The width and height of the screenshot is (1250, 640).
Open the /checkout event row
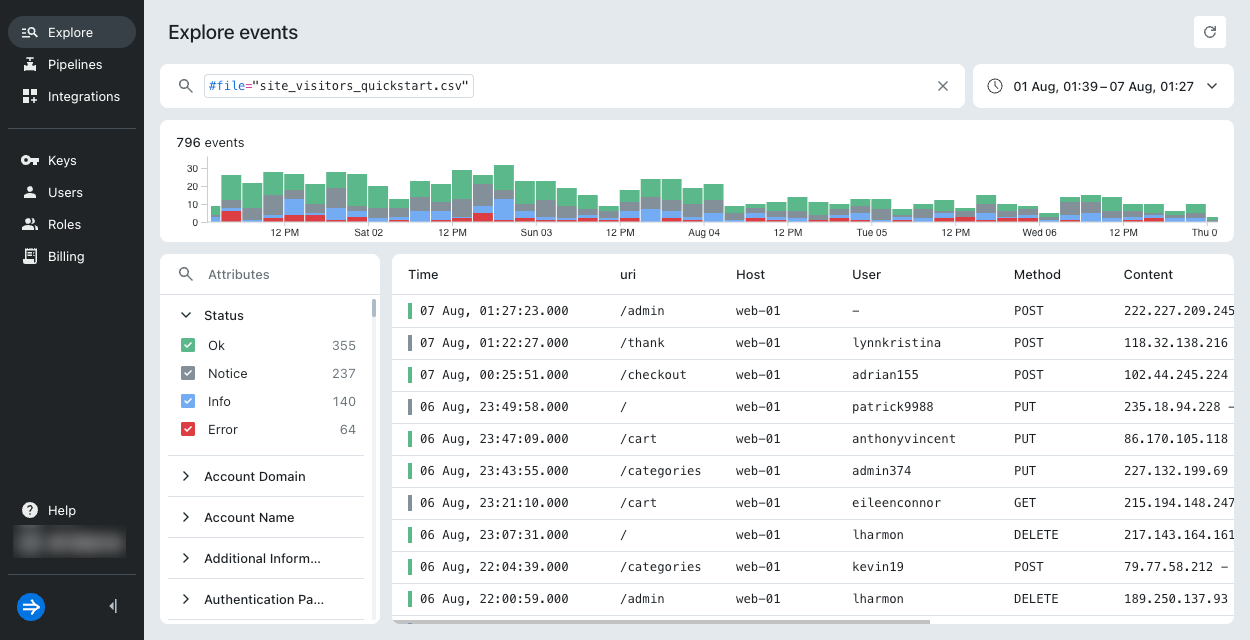(x=812, y=375)
